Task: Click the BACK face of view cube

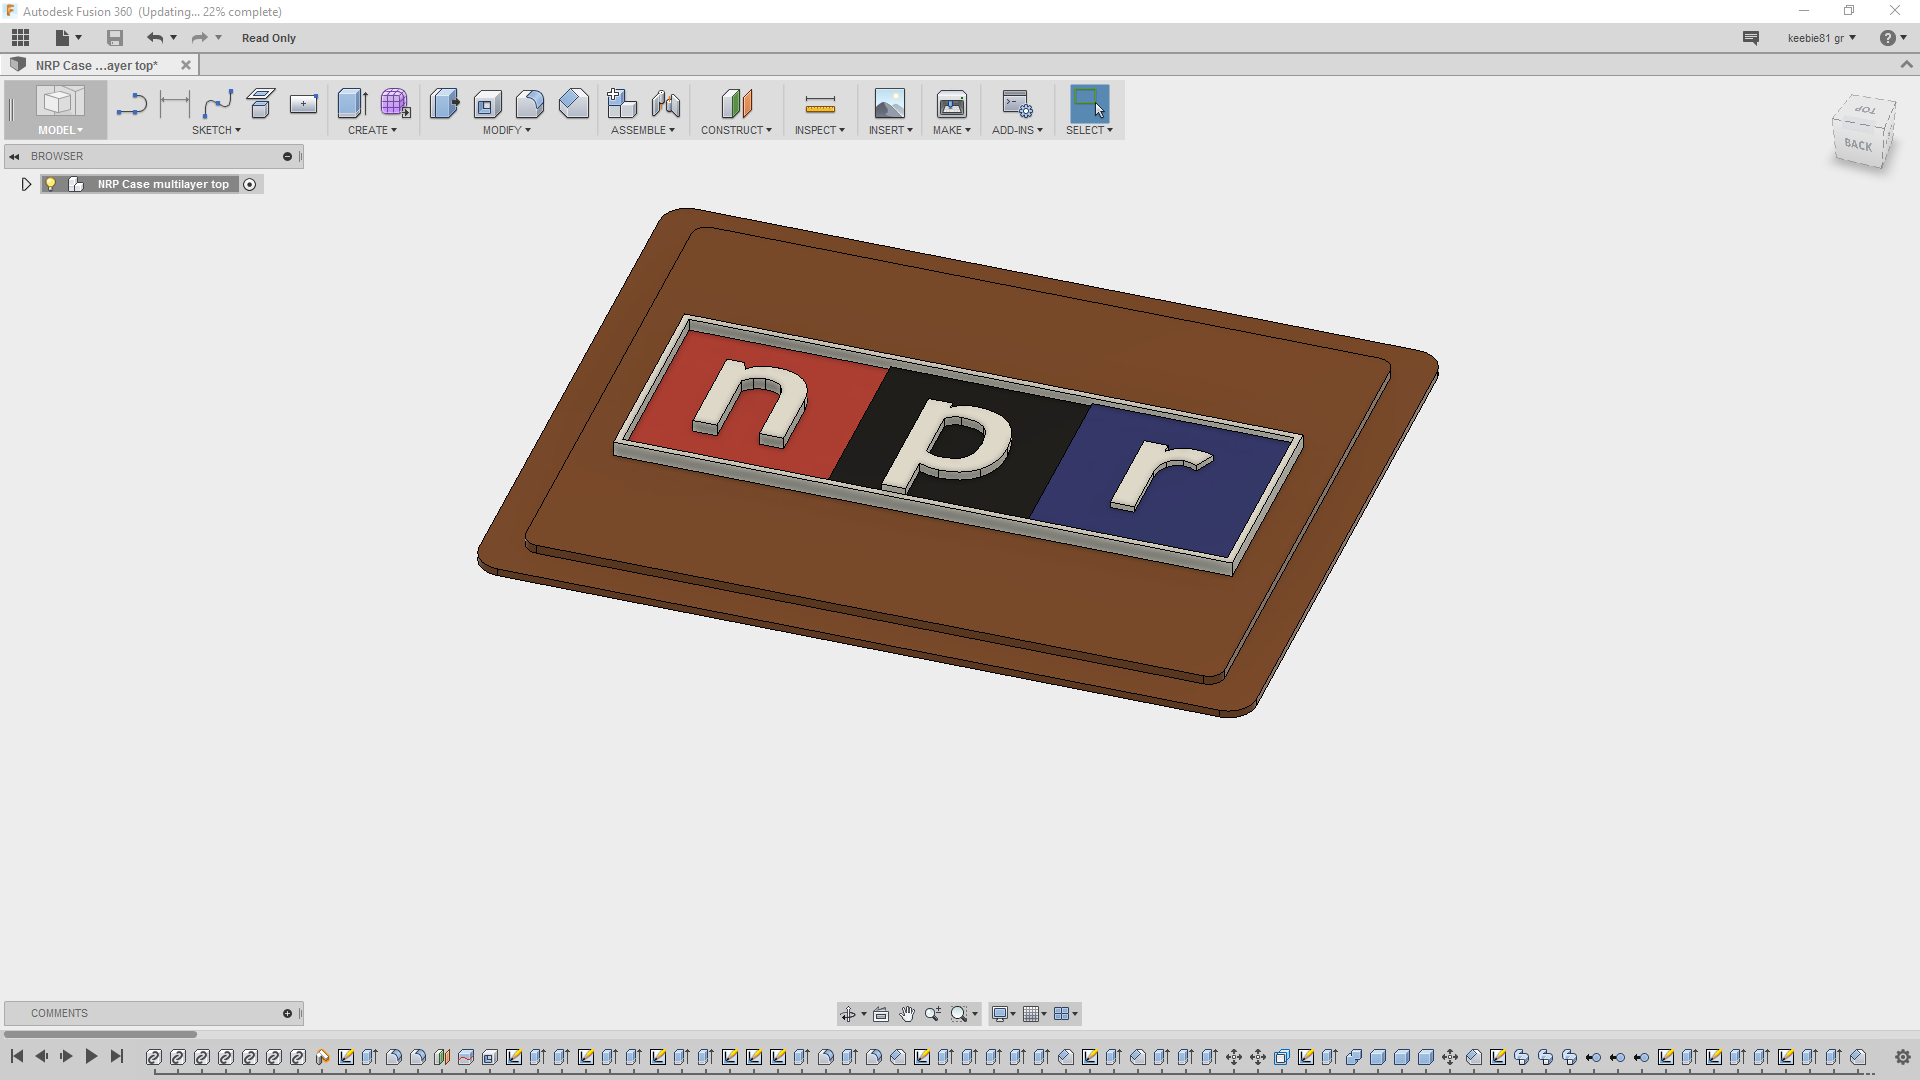Action: click(1857, 145)
